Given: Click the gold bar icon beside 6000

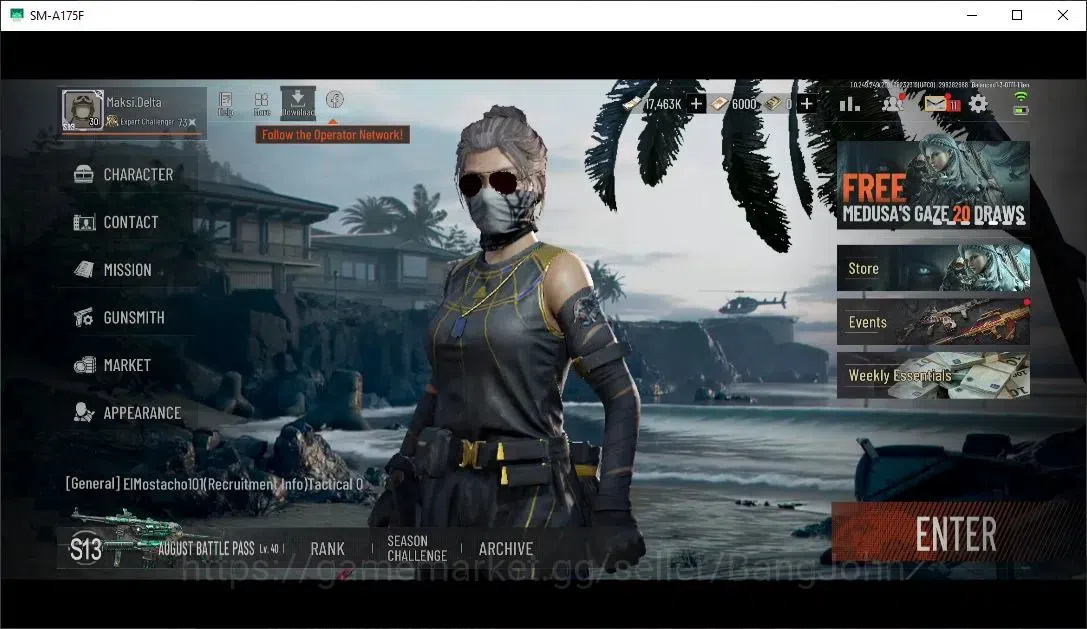Looking at the screenshot, I should coord(720,104).
